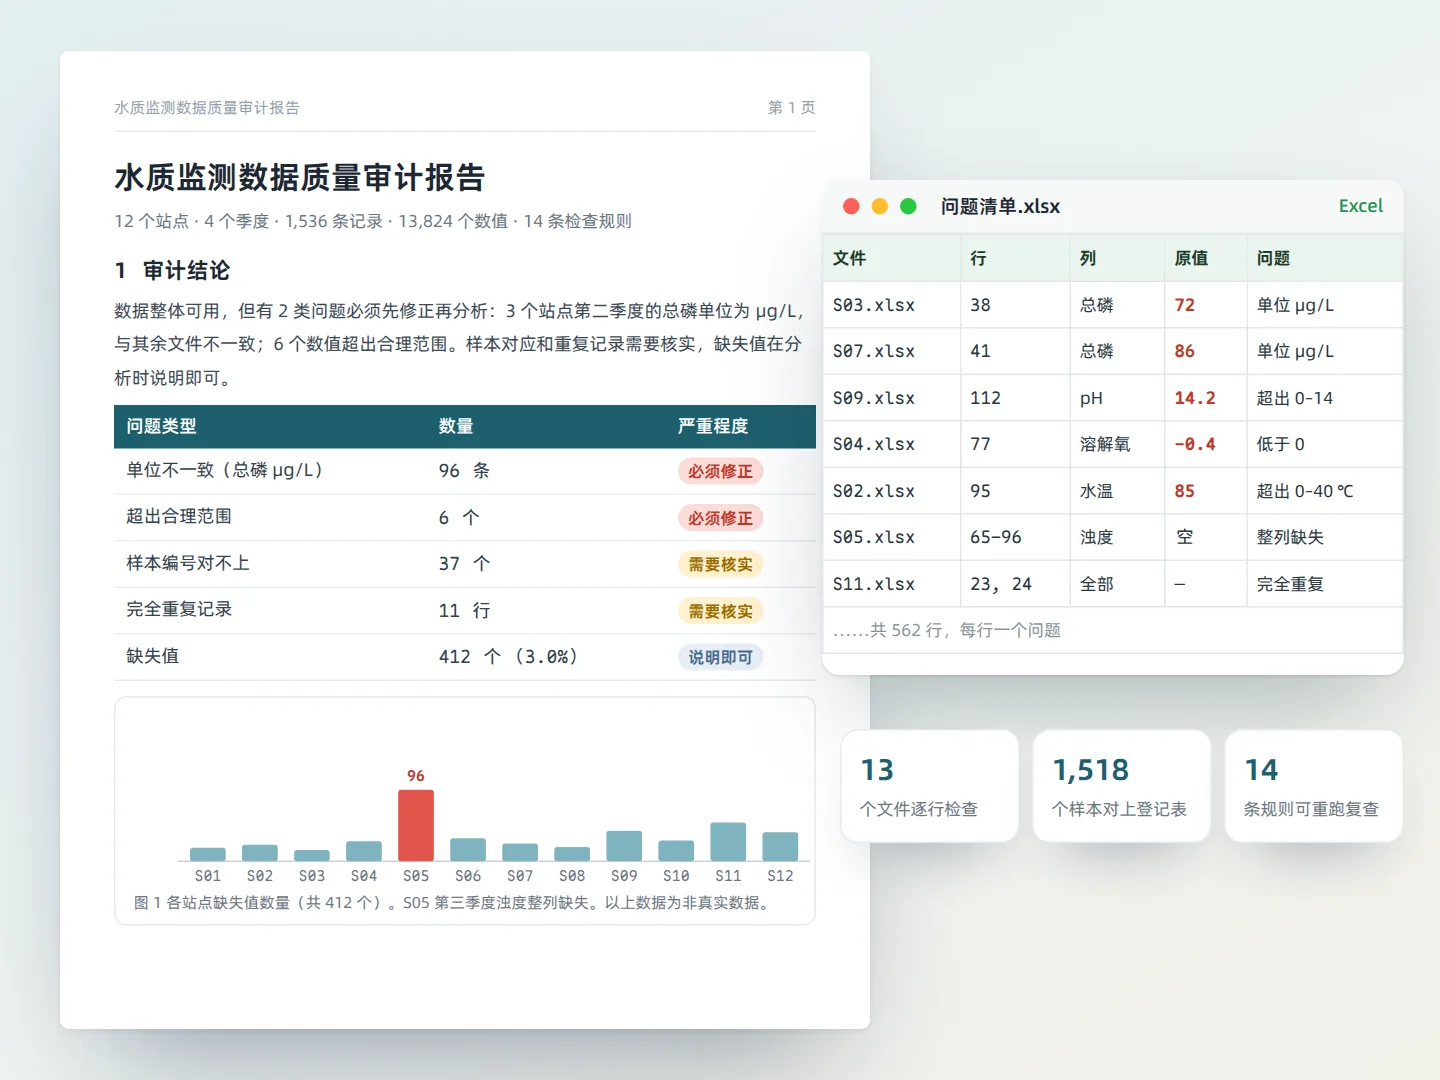Click the red S05 bar in the chart
1440x1080 pixels.
pos(416,825)
